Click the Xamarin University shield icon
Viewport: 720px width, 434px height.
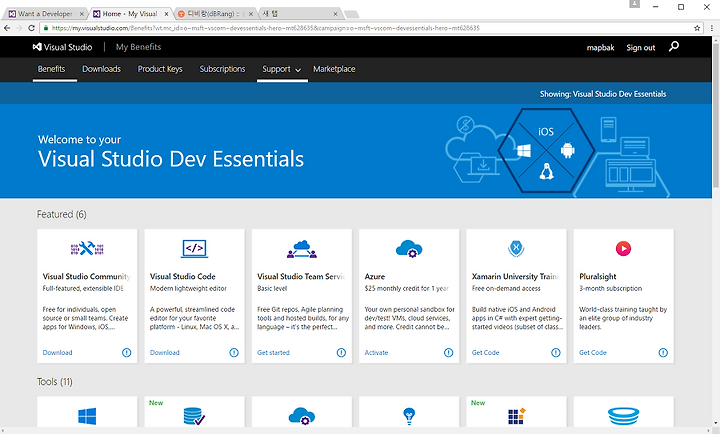point(516,248)
